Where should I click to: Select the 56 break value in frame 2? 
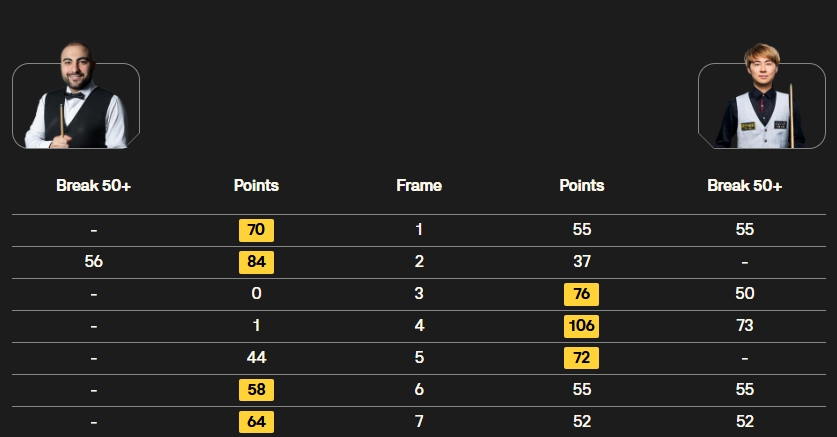tap(93, 261)
